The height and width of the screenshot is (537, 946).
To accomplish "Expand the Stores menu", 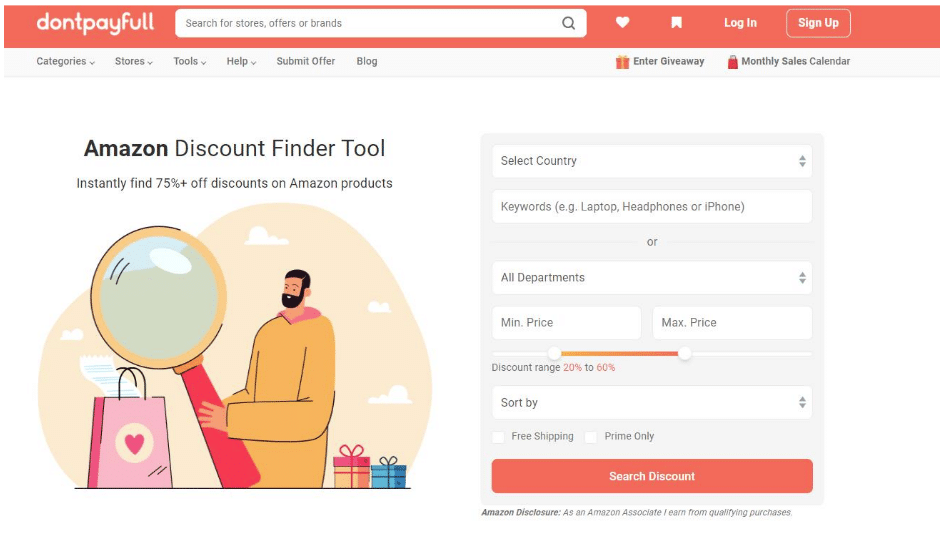I will [133, 62].
